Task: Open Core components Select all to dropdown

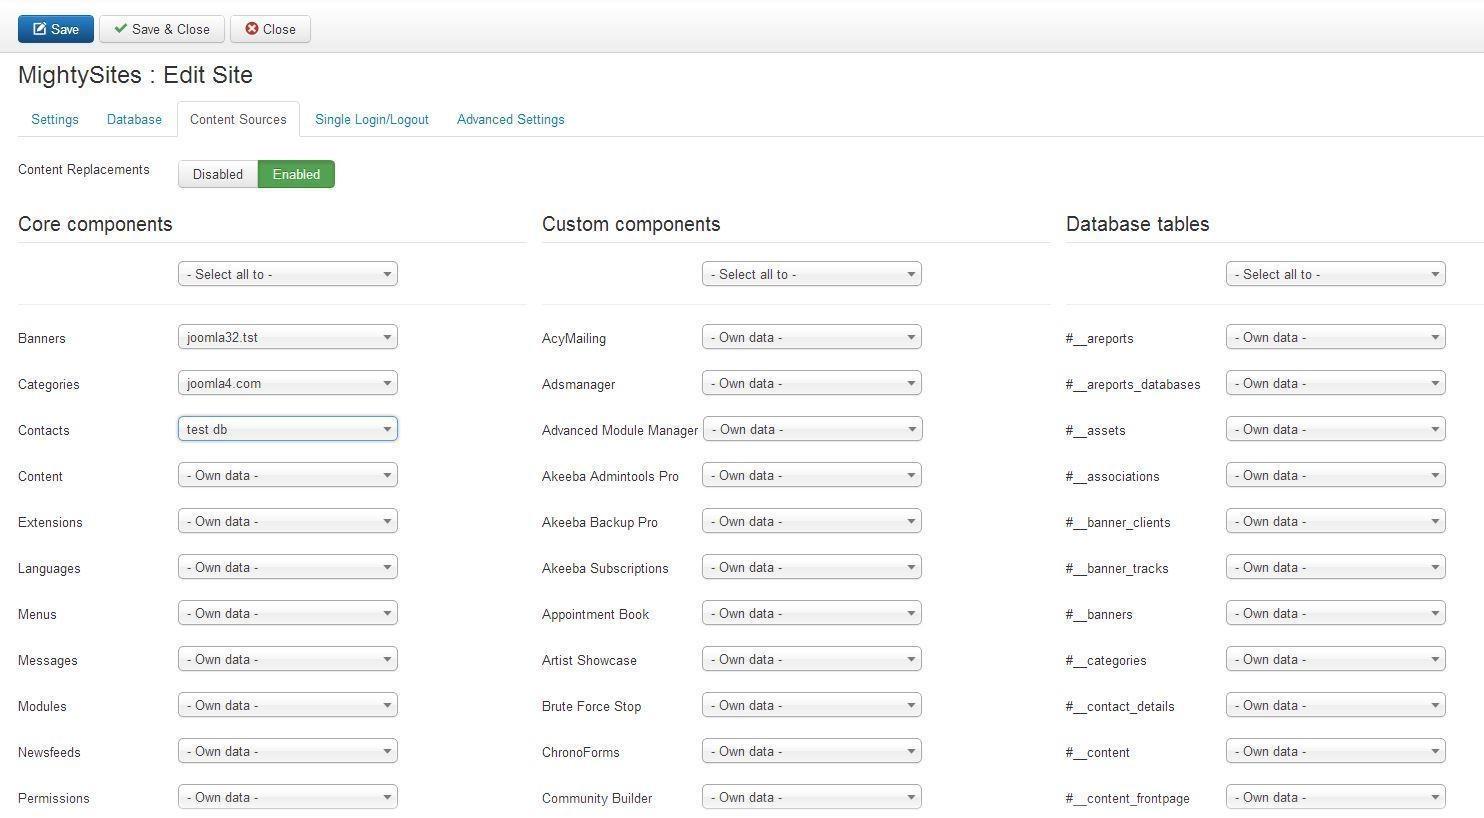Action: (x=288, y=274)
